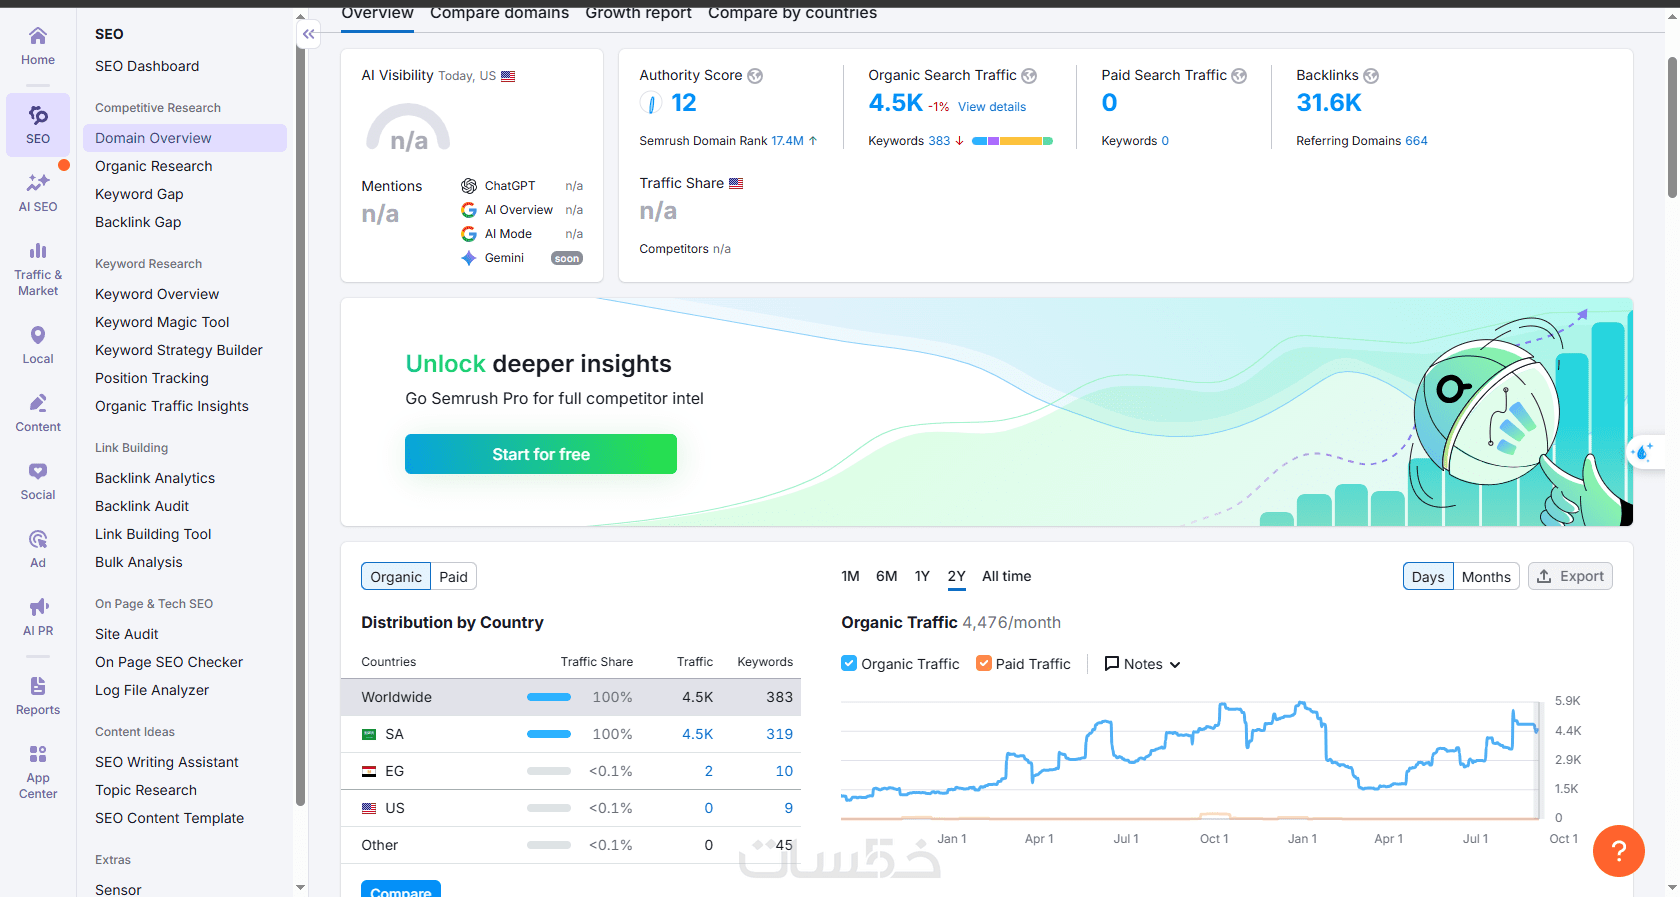Click the organic traffic line chart
This screenshot has height=897, width=1680.
click(1190, 760)
